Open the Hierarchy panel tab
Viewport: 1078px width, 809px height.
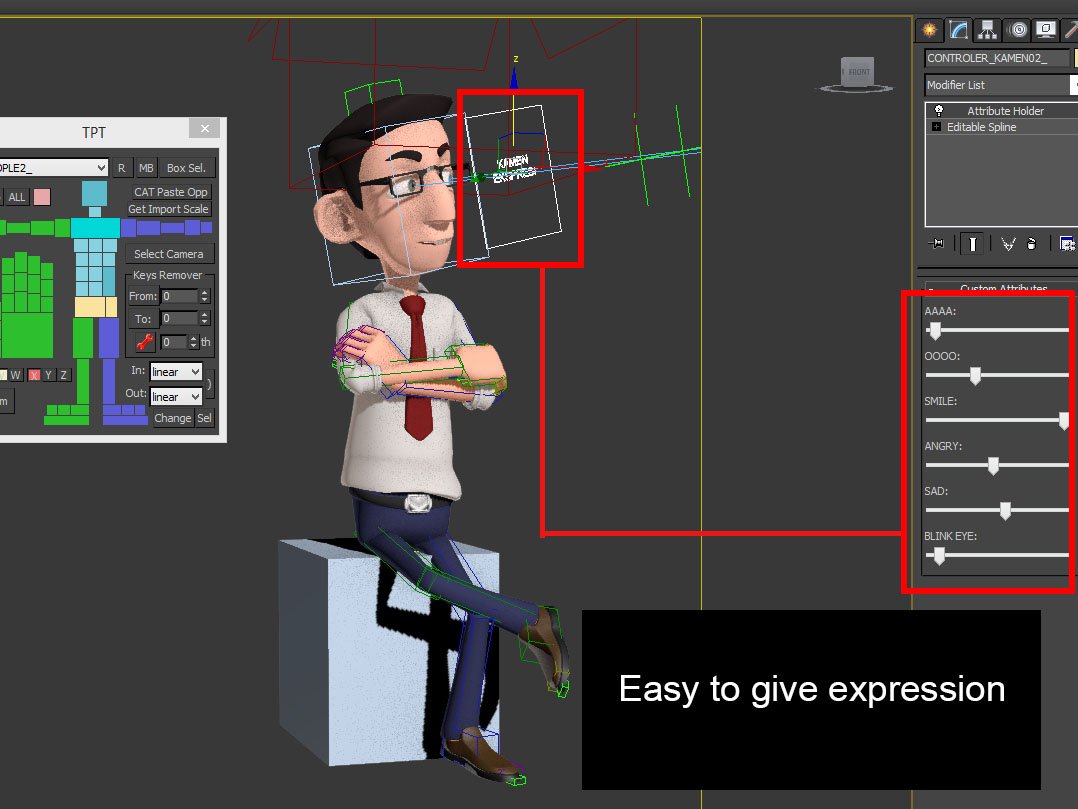click(988, 30)
